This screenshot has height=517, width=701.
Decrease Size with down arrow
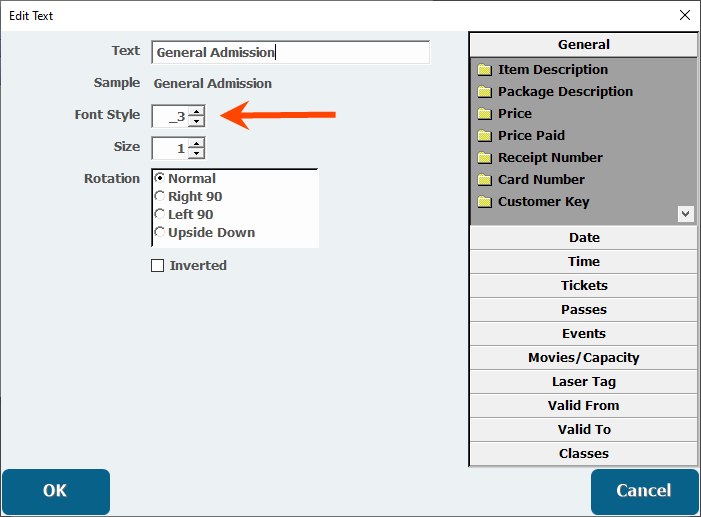(196, 154)
